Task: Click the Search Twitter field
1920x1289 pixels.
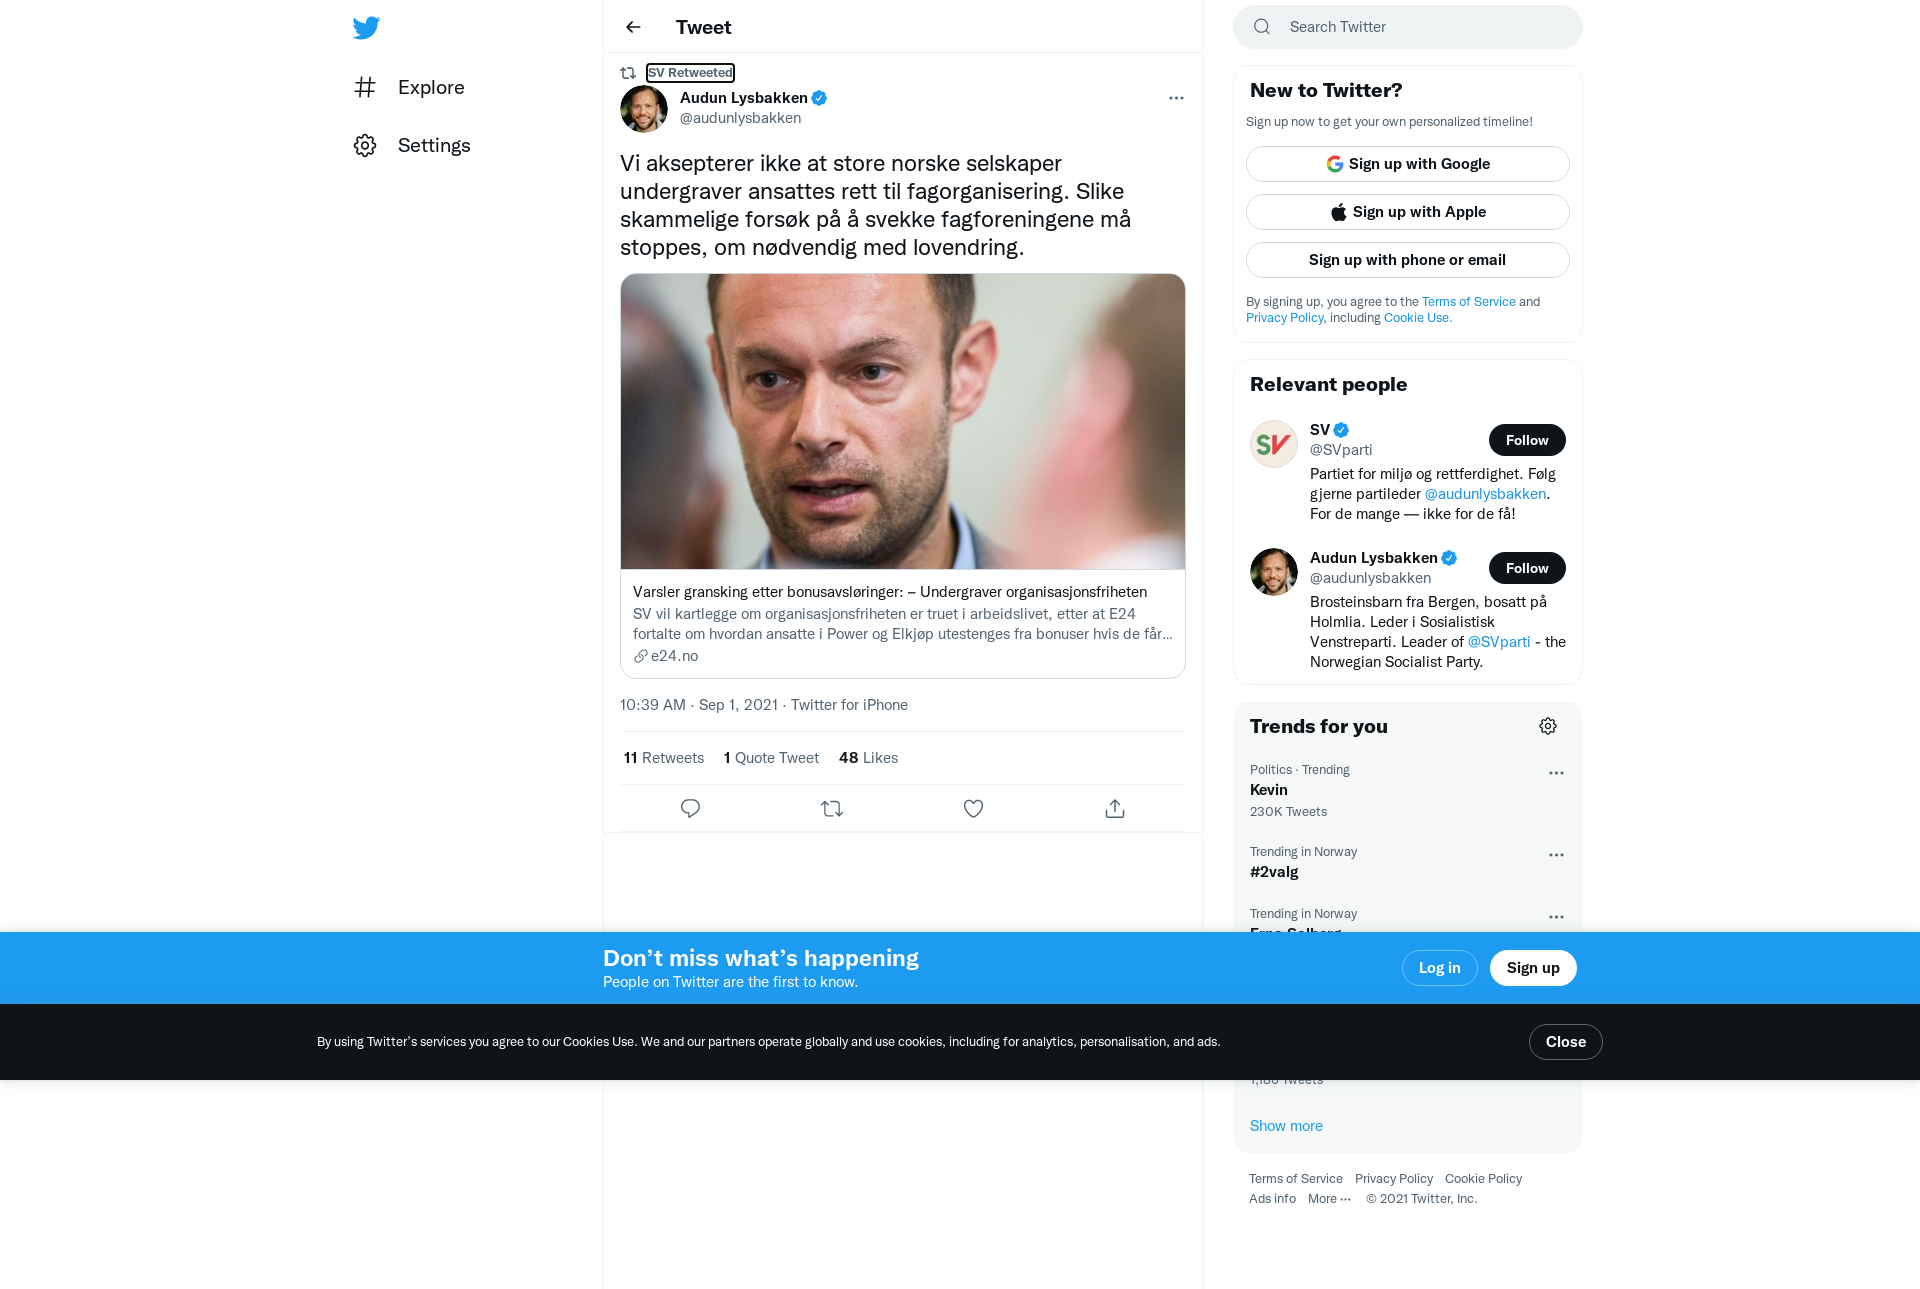Action: (x=1408, y=27)
